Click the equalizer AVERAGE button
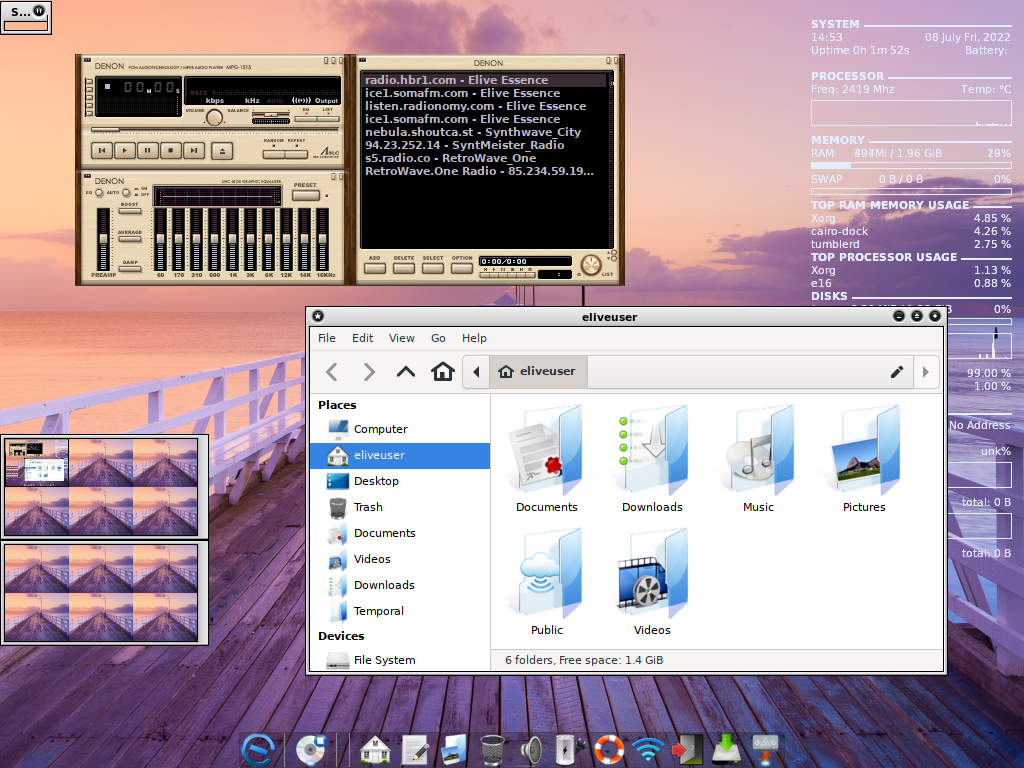The height and width of the screenshot is (768, 1024). click(130, 239)
